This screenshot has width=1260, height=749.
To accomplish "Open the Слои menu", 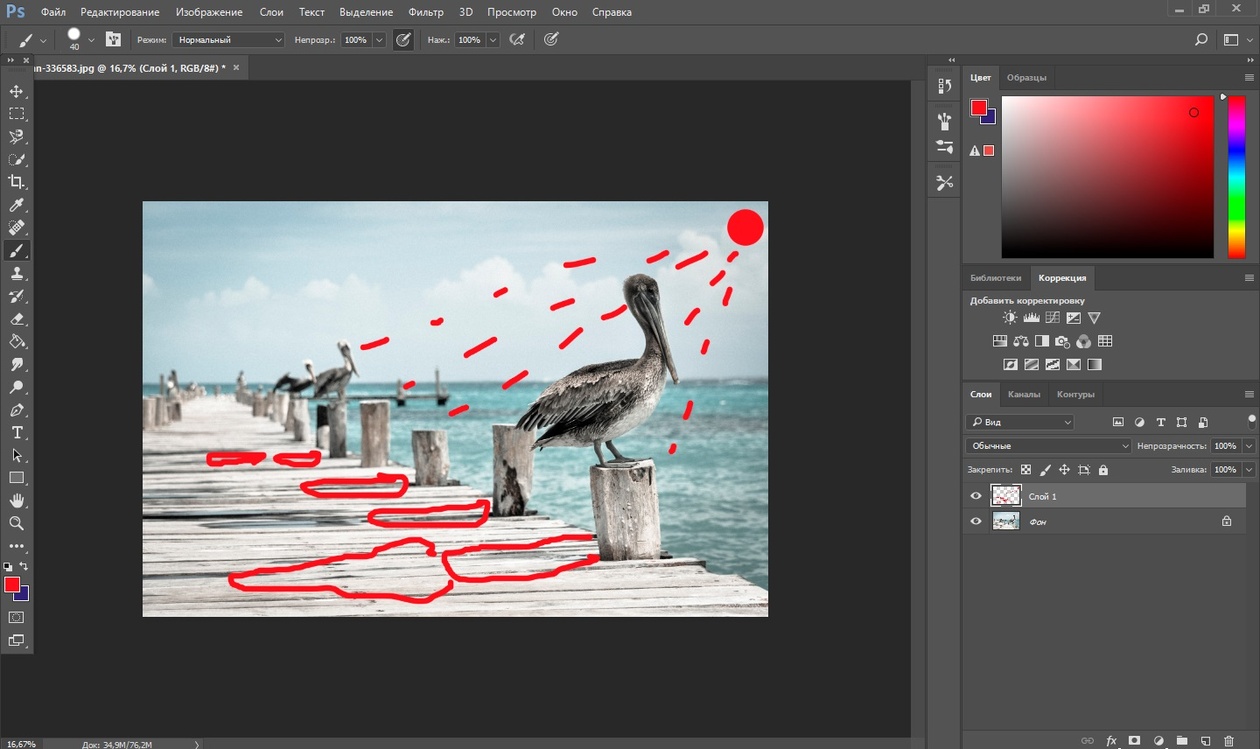I will [271, 12].
